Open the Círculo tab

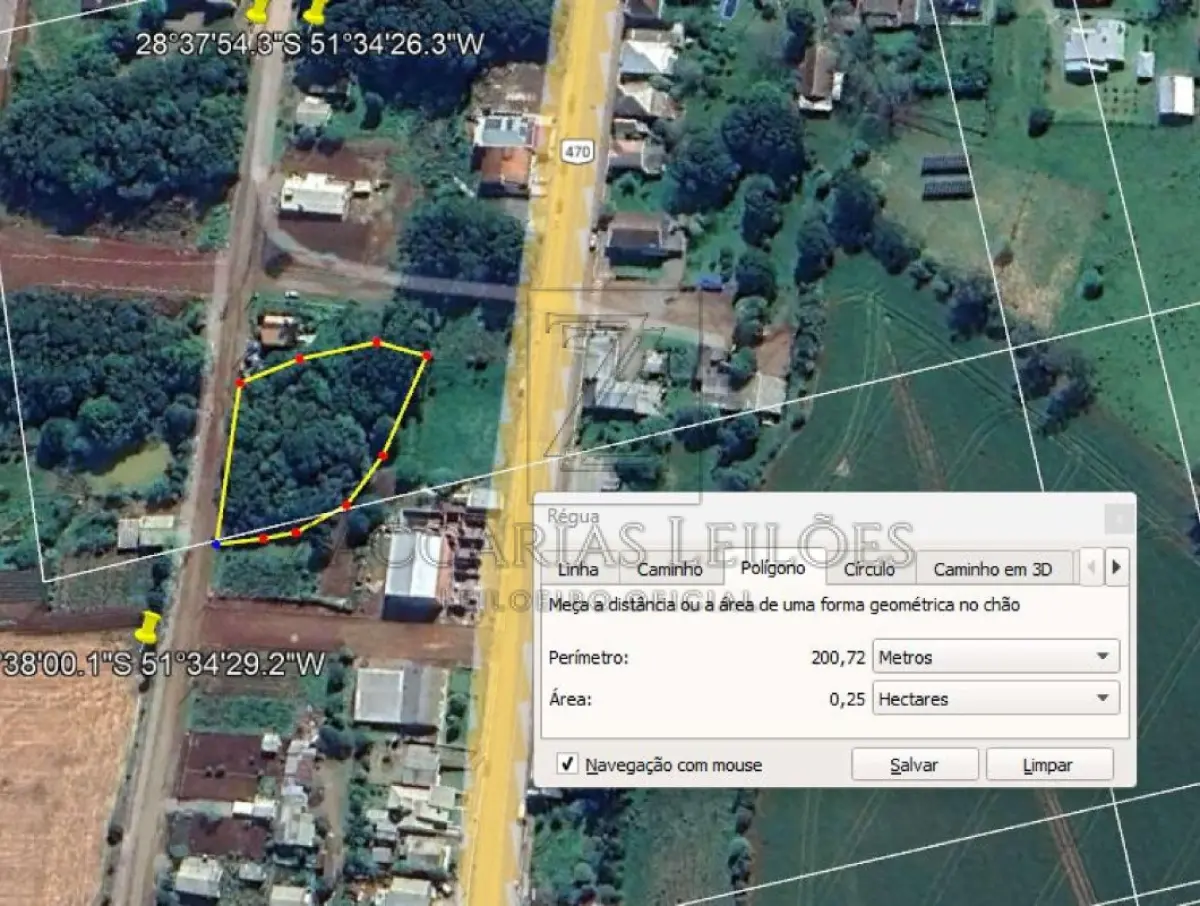pyautogui.click(x=869, y=569)
